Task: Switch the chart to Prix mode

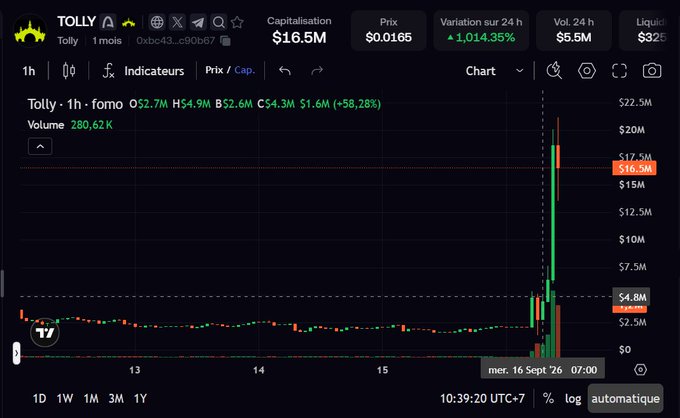Action: coord(214,70)
